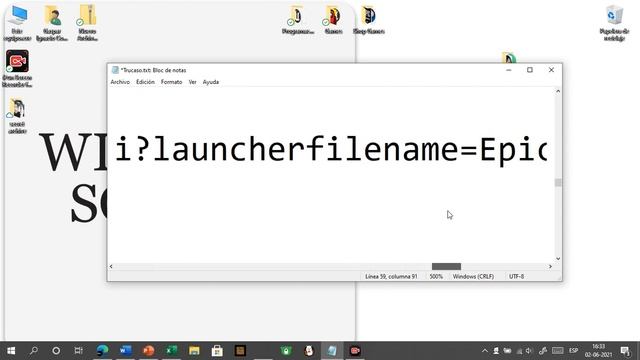Open Cortana circle on the taskbar
The image size is (640, 360).
pos(56,351)
